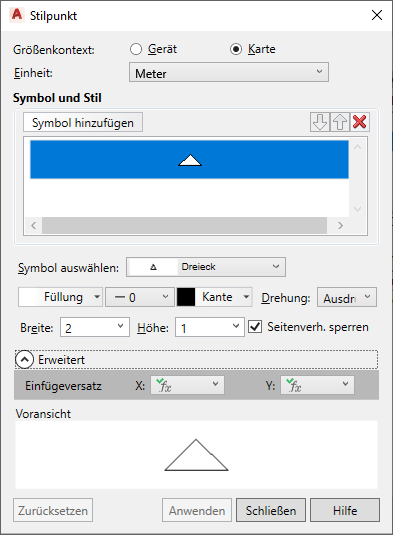
Task: Open the Y offset expression fx icon
Action: click(294, 385)
